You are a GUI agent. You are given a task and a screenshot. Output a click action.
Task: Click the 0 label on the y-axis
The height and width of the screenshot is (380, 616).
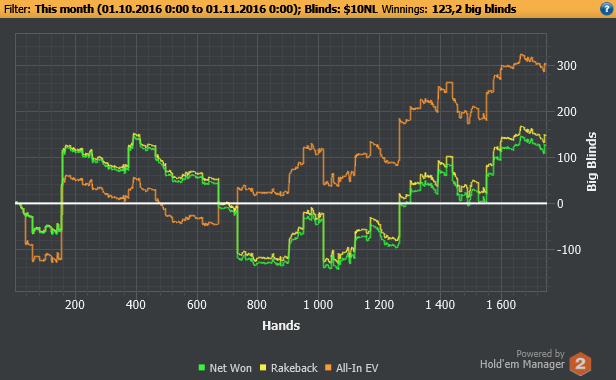tap(560, 204)
